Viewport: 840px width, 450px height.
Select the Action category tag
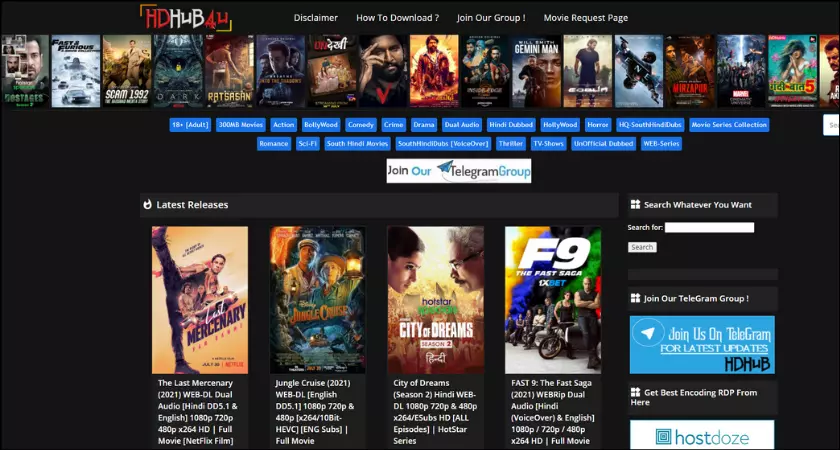tap(283, 125)
